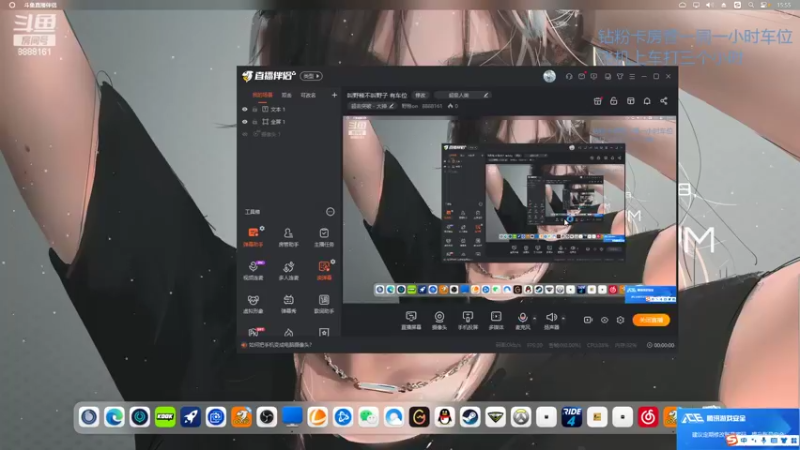Toggle the preview eye icon near settings
The image size is (800, 450).
tap(605, 320)
